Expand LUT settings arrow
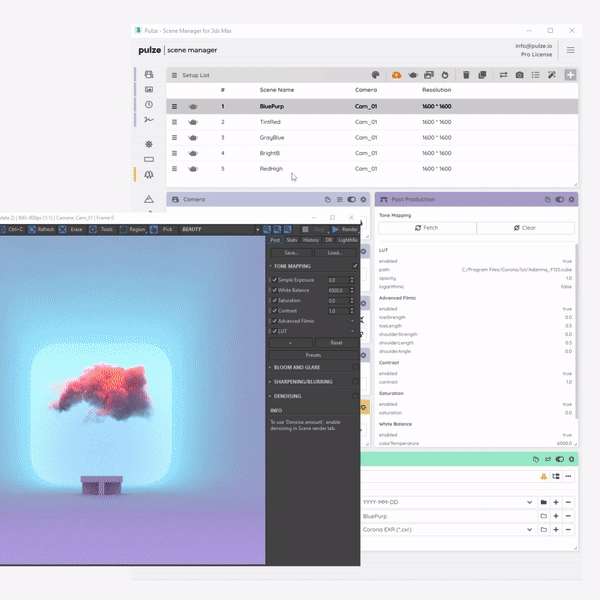The height and width of the screenshot is (600, 600). 352,331
